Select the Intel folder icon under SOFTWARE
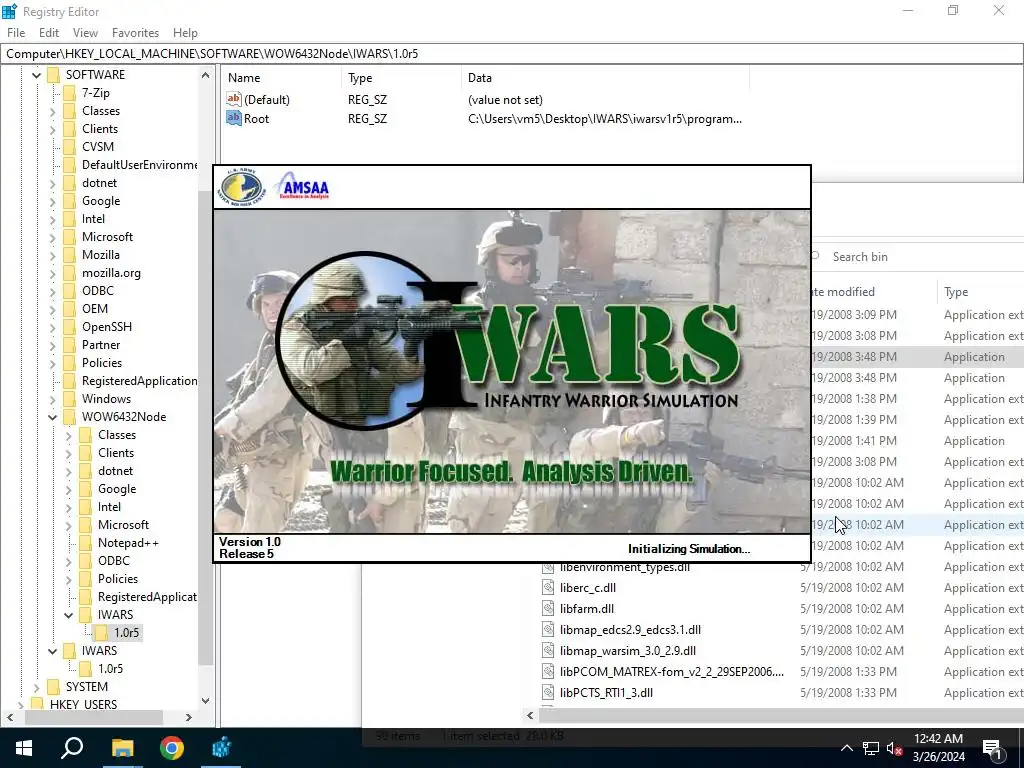 click(69, 219)
